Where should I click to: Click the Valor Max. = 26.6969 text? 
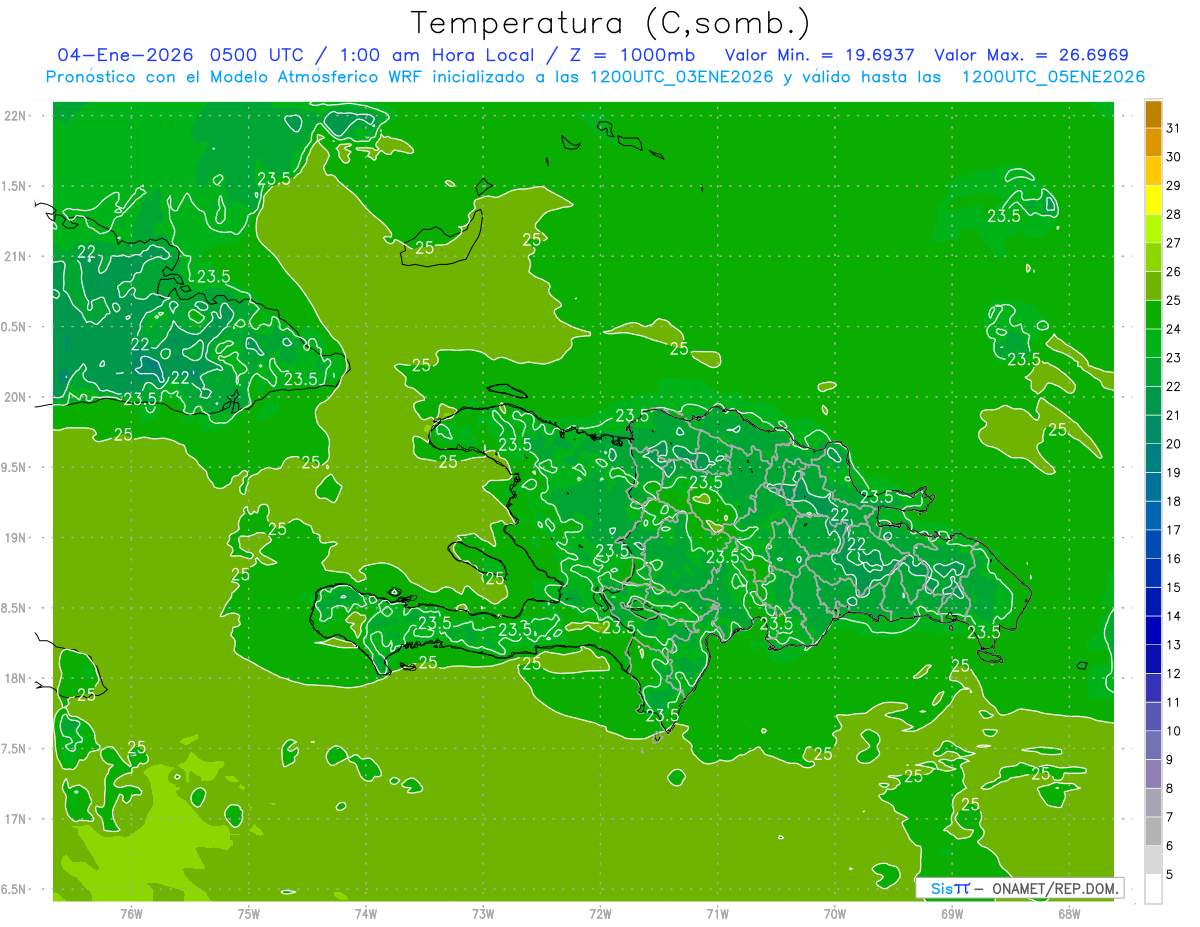pos(1031,55)
